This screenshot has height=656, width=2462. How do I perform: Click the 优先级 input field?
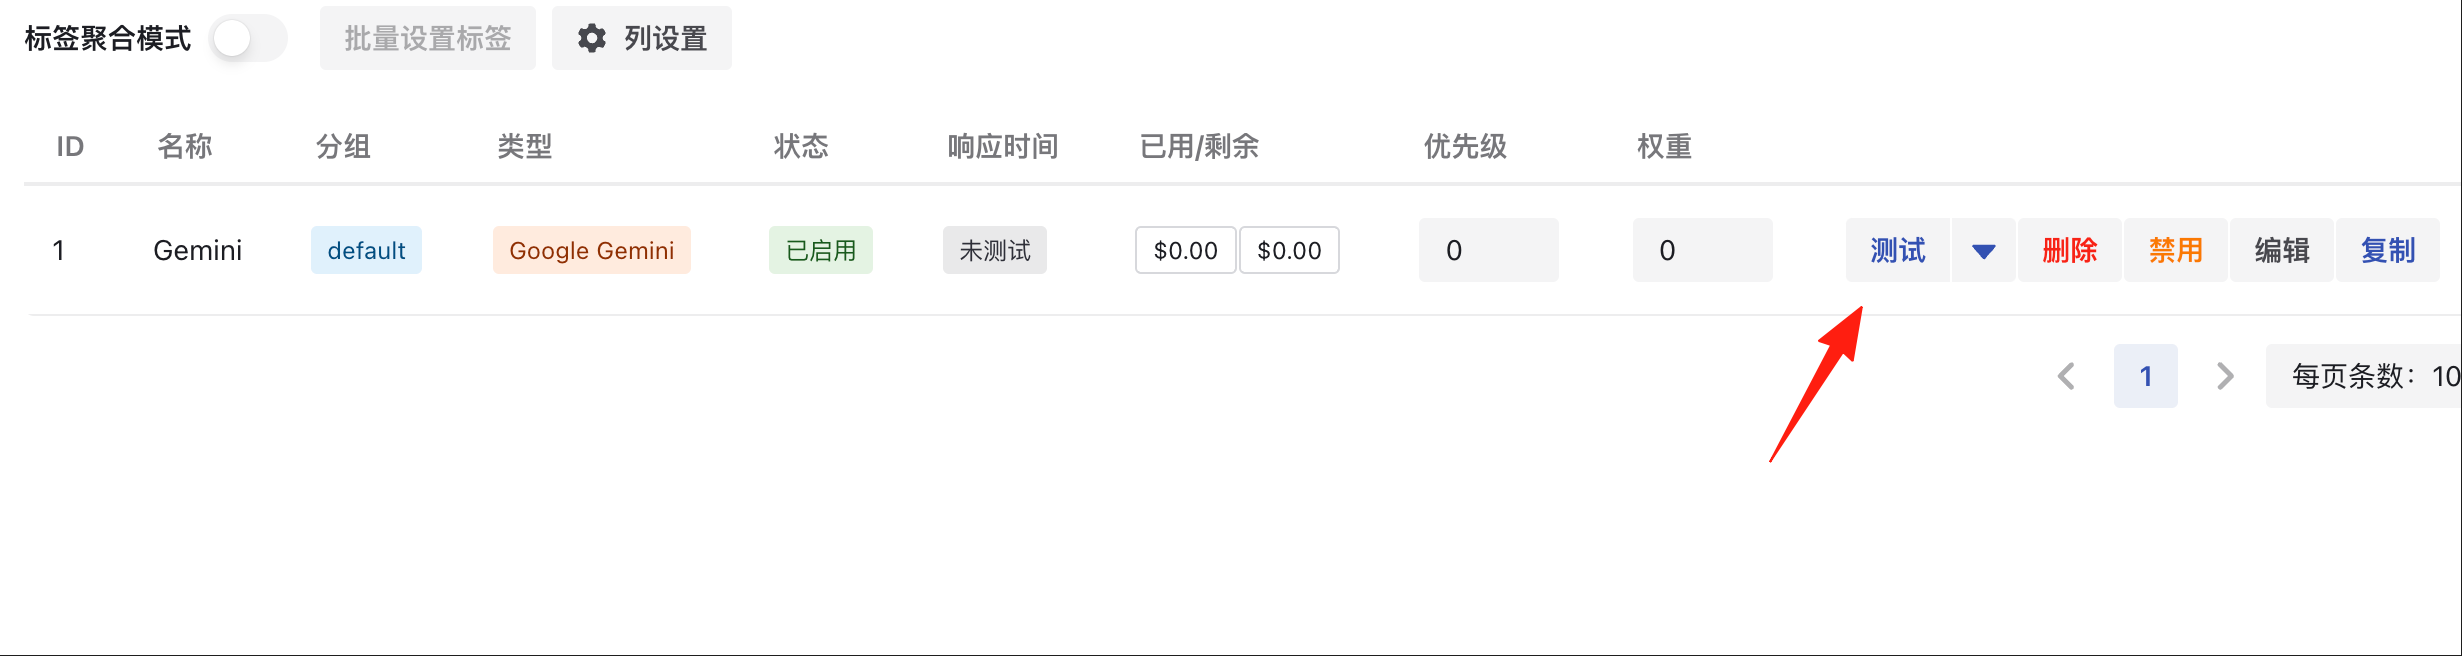1489,250
